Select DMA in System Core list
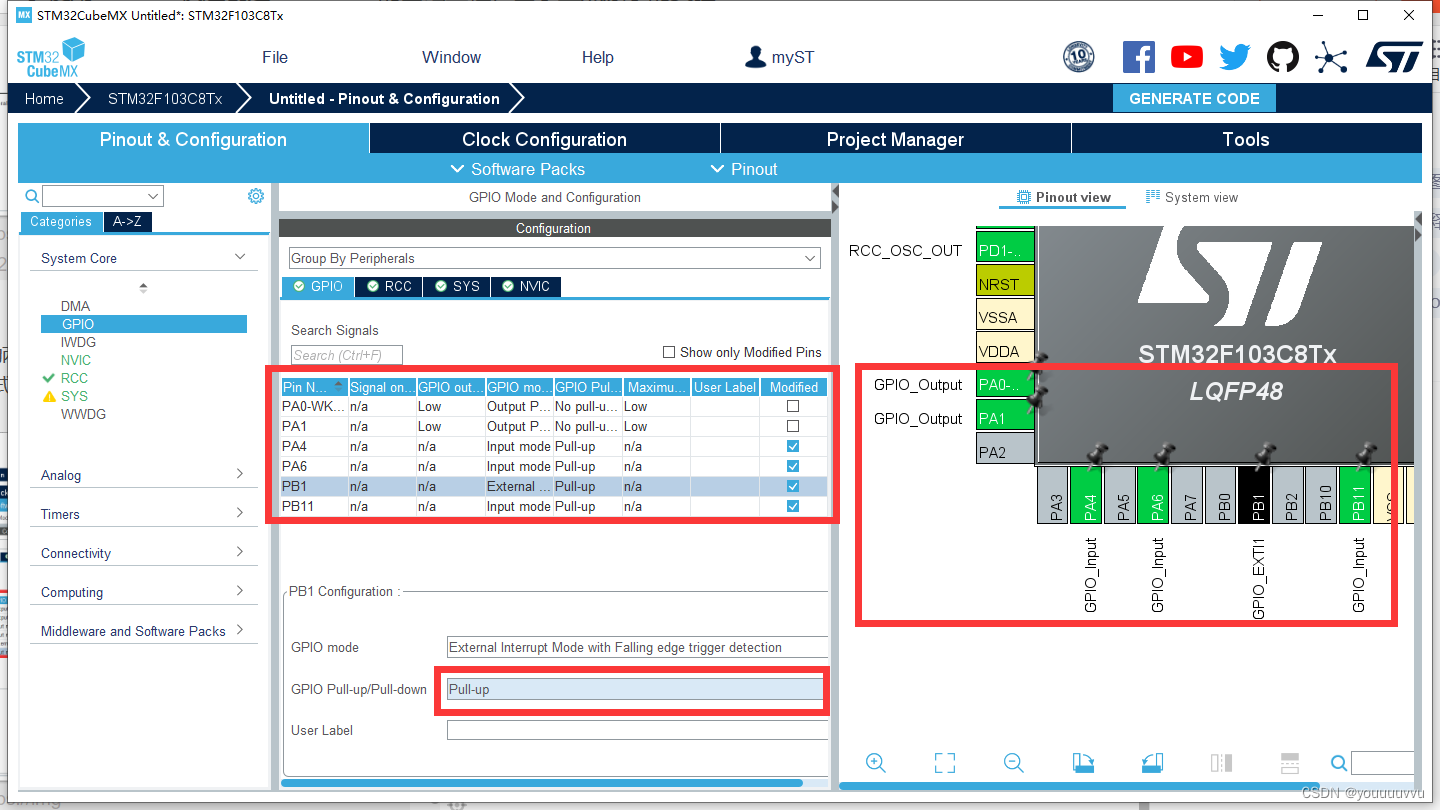1440x810 pixels. (x=75, y=306)
